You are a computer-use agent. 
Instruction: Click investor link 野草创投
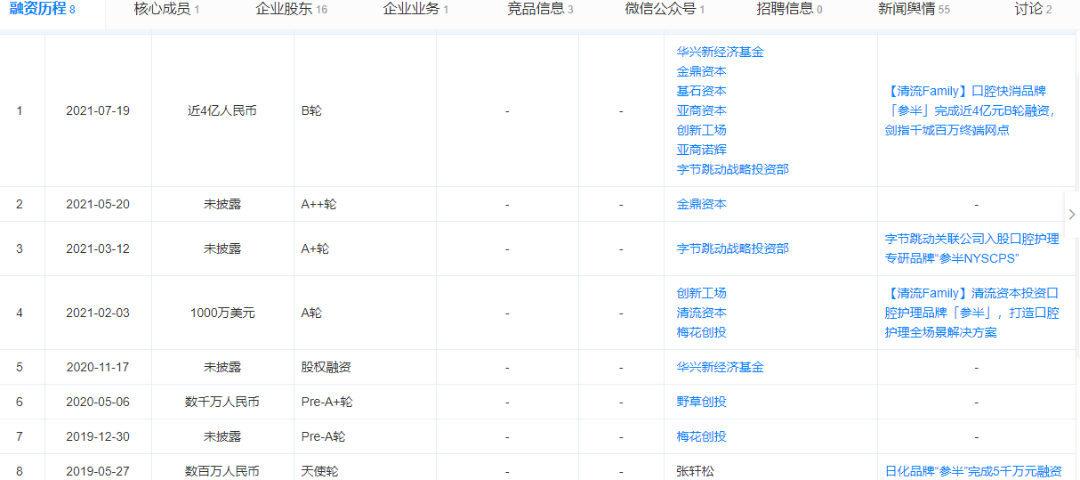point(701,401)
